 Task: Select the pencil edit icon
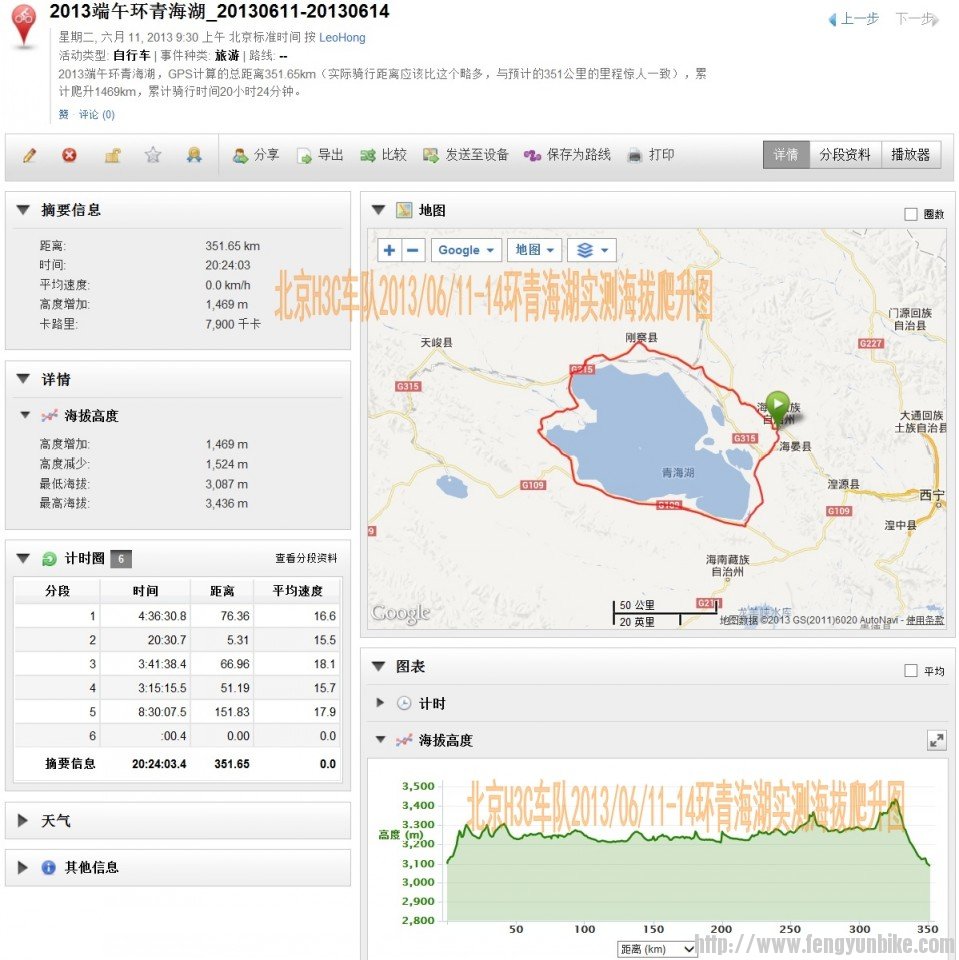pos(30,155)
